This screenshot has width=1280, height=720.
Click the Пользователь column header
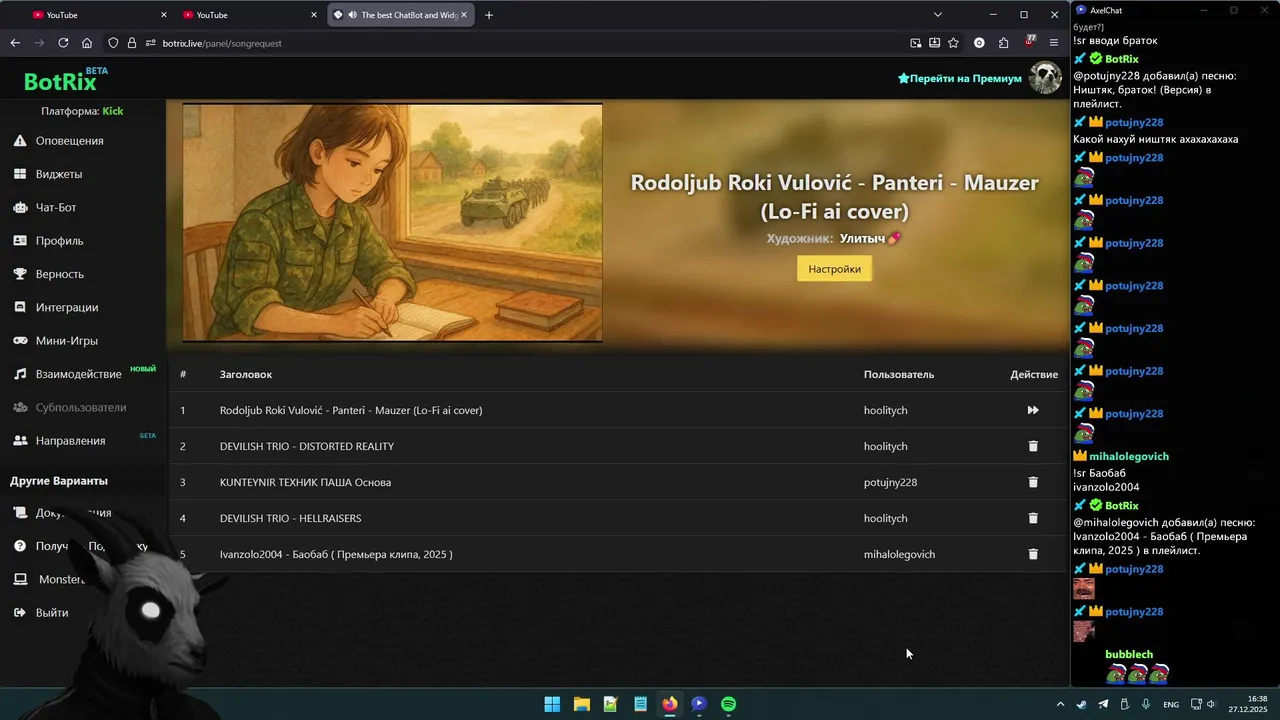tap(899, 374)
